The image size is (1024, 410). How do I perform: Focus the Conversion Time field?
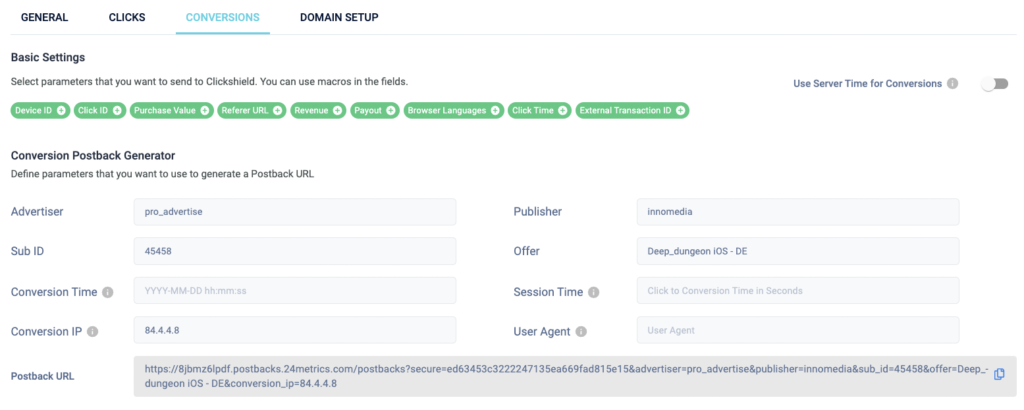(x=295, y=291)
